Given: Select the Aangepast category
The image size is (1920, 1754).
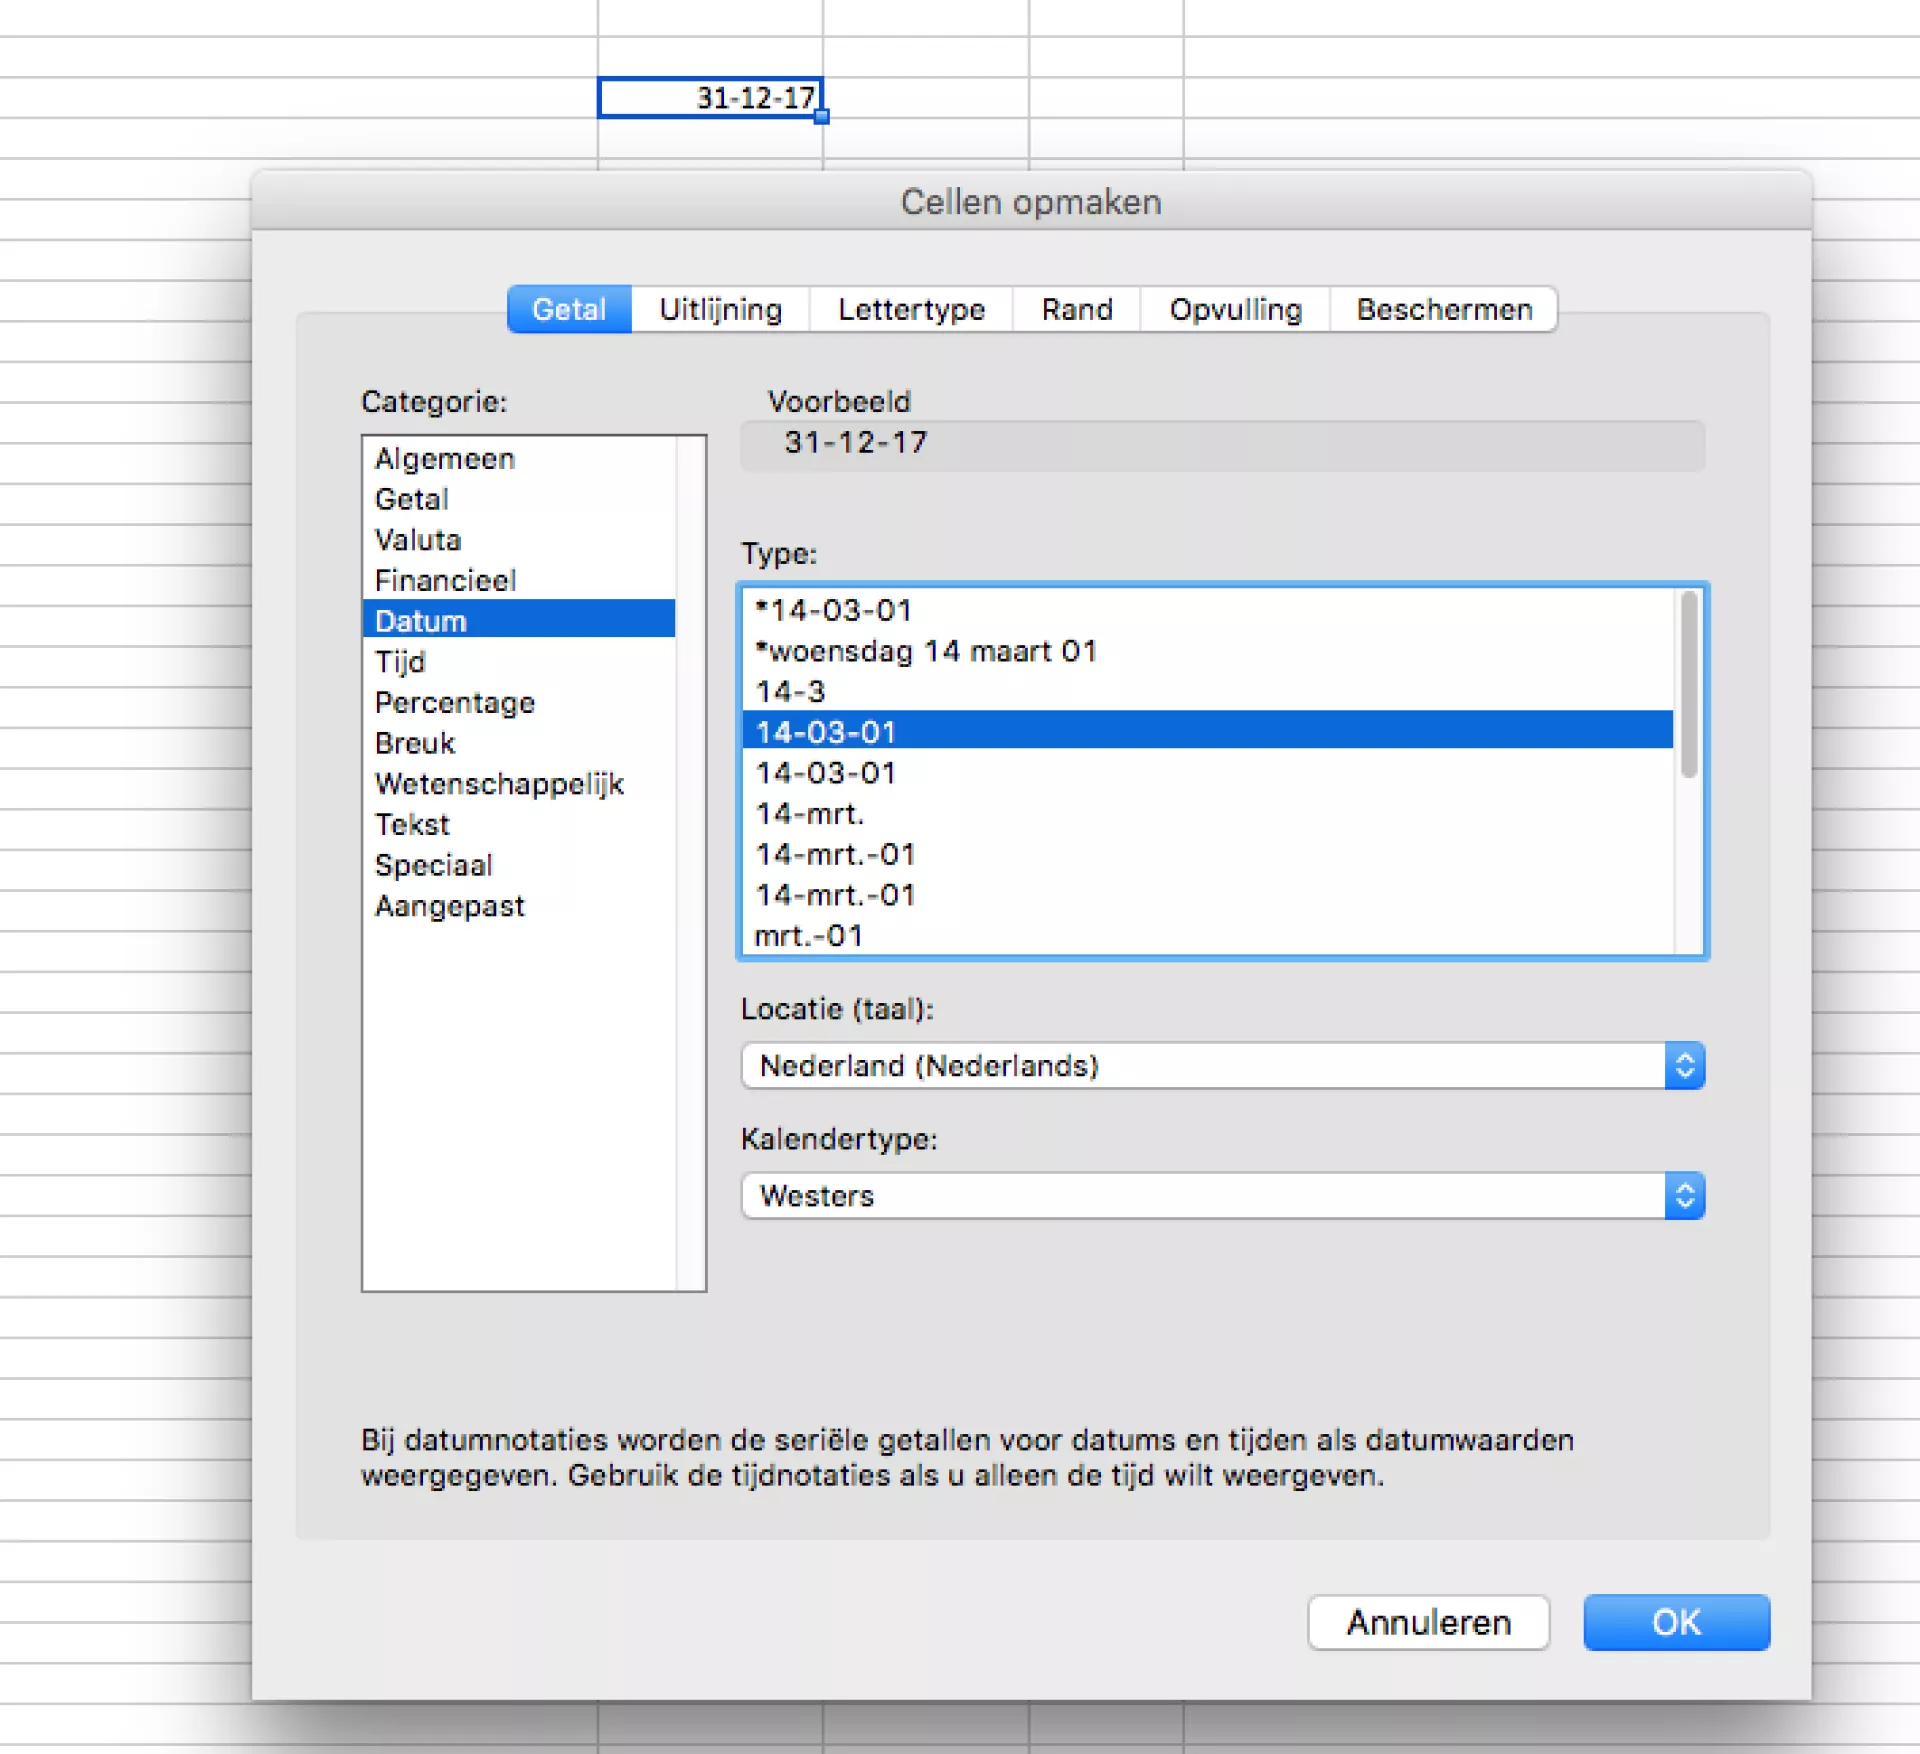Looking at the screenshot, I should click(x=449, y=906).
